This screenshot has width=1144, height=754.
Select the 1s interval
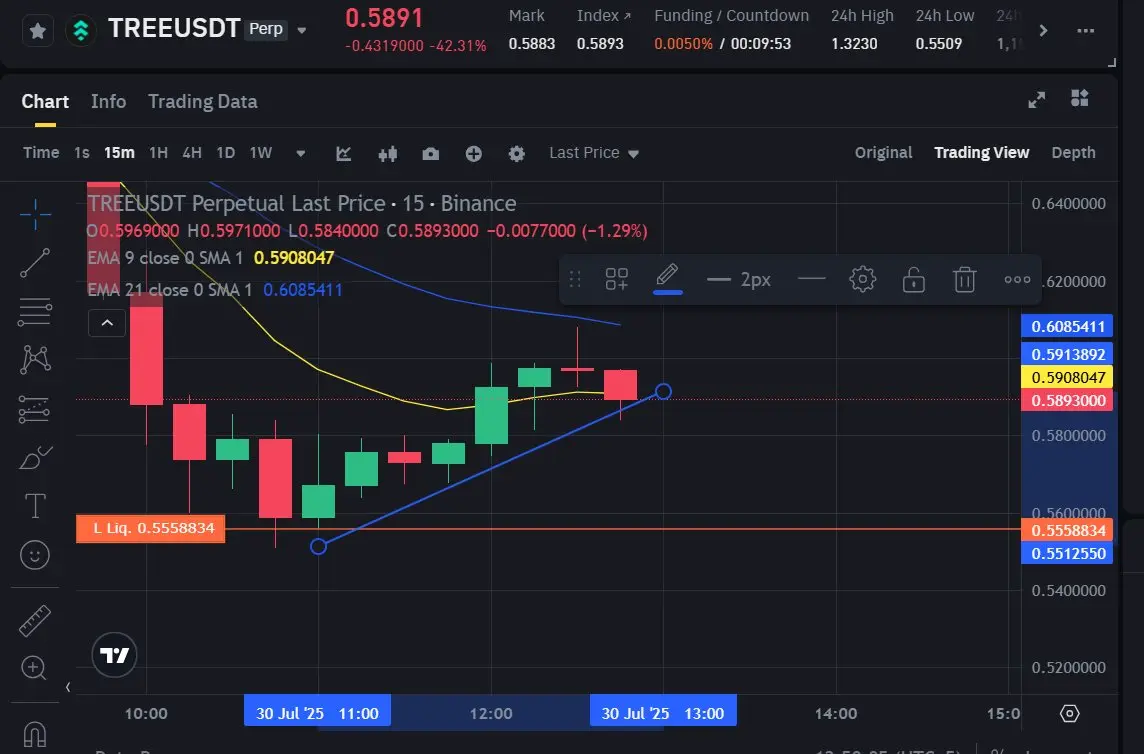[82, 153]
